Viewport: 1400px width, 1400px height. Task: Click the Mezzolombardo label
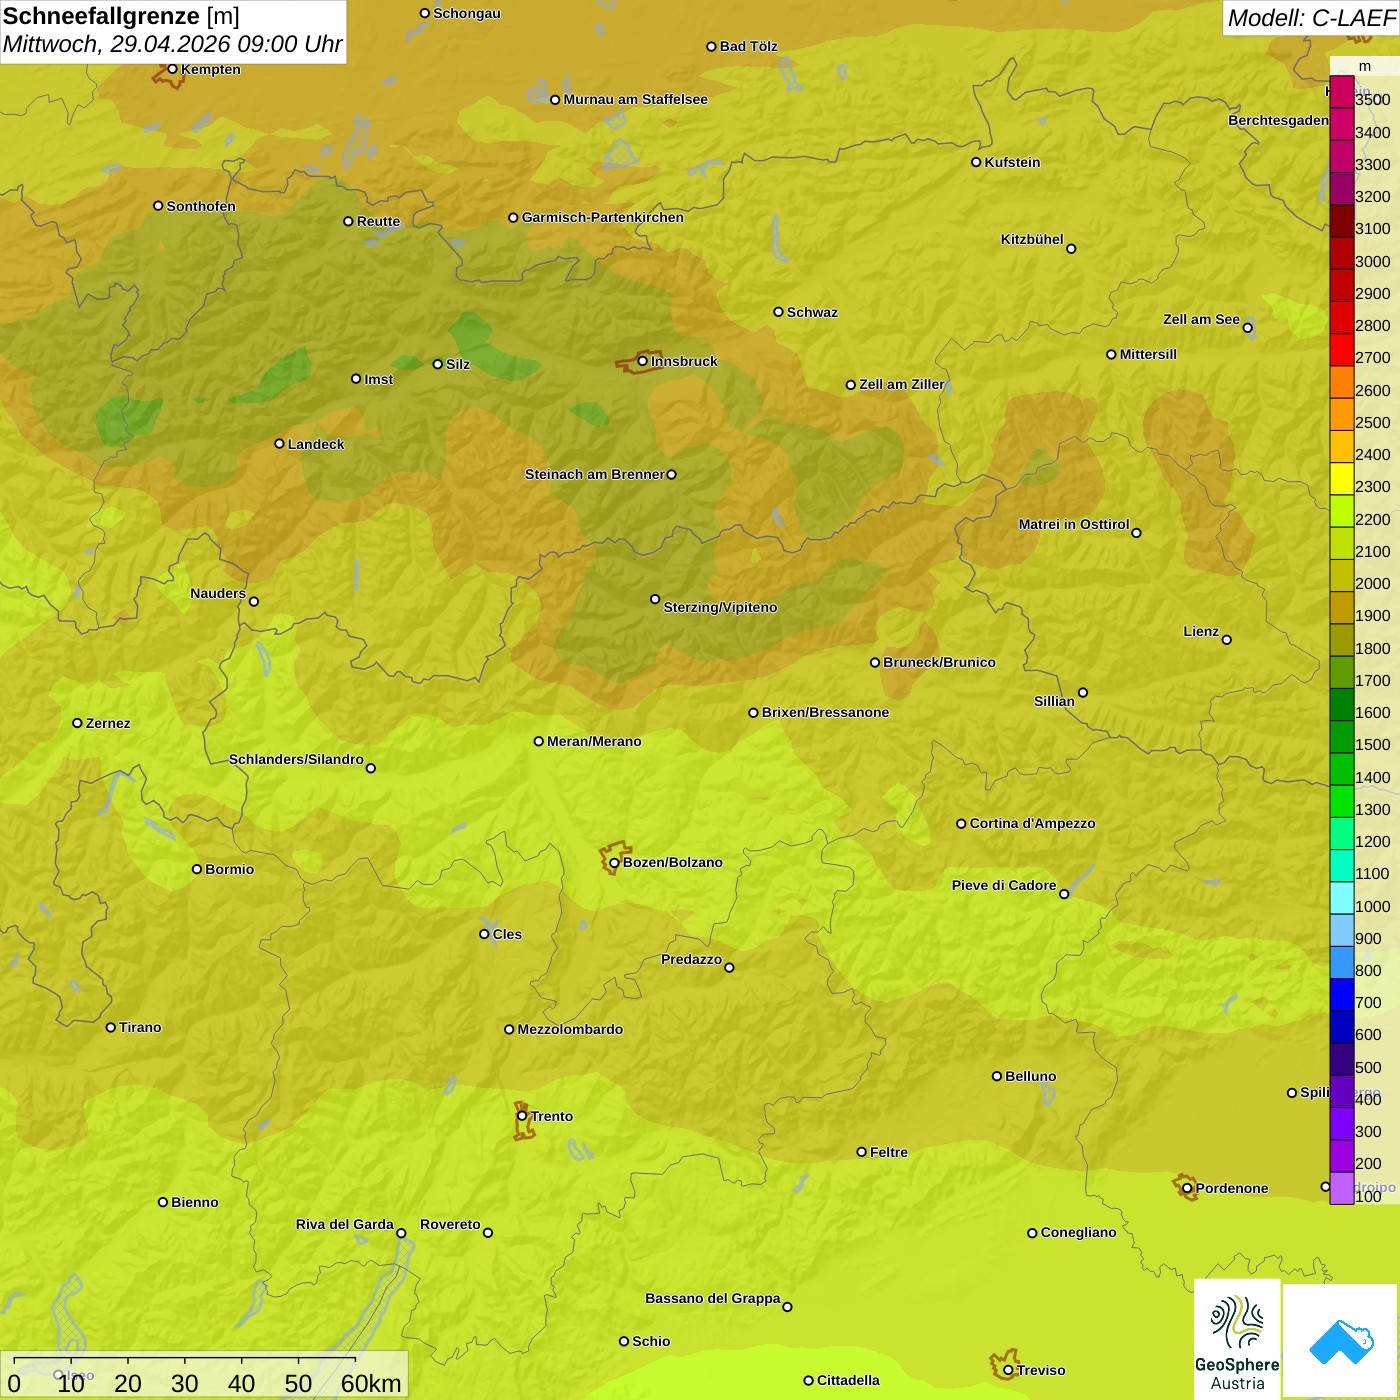(570, 1029)
